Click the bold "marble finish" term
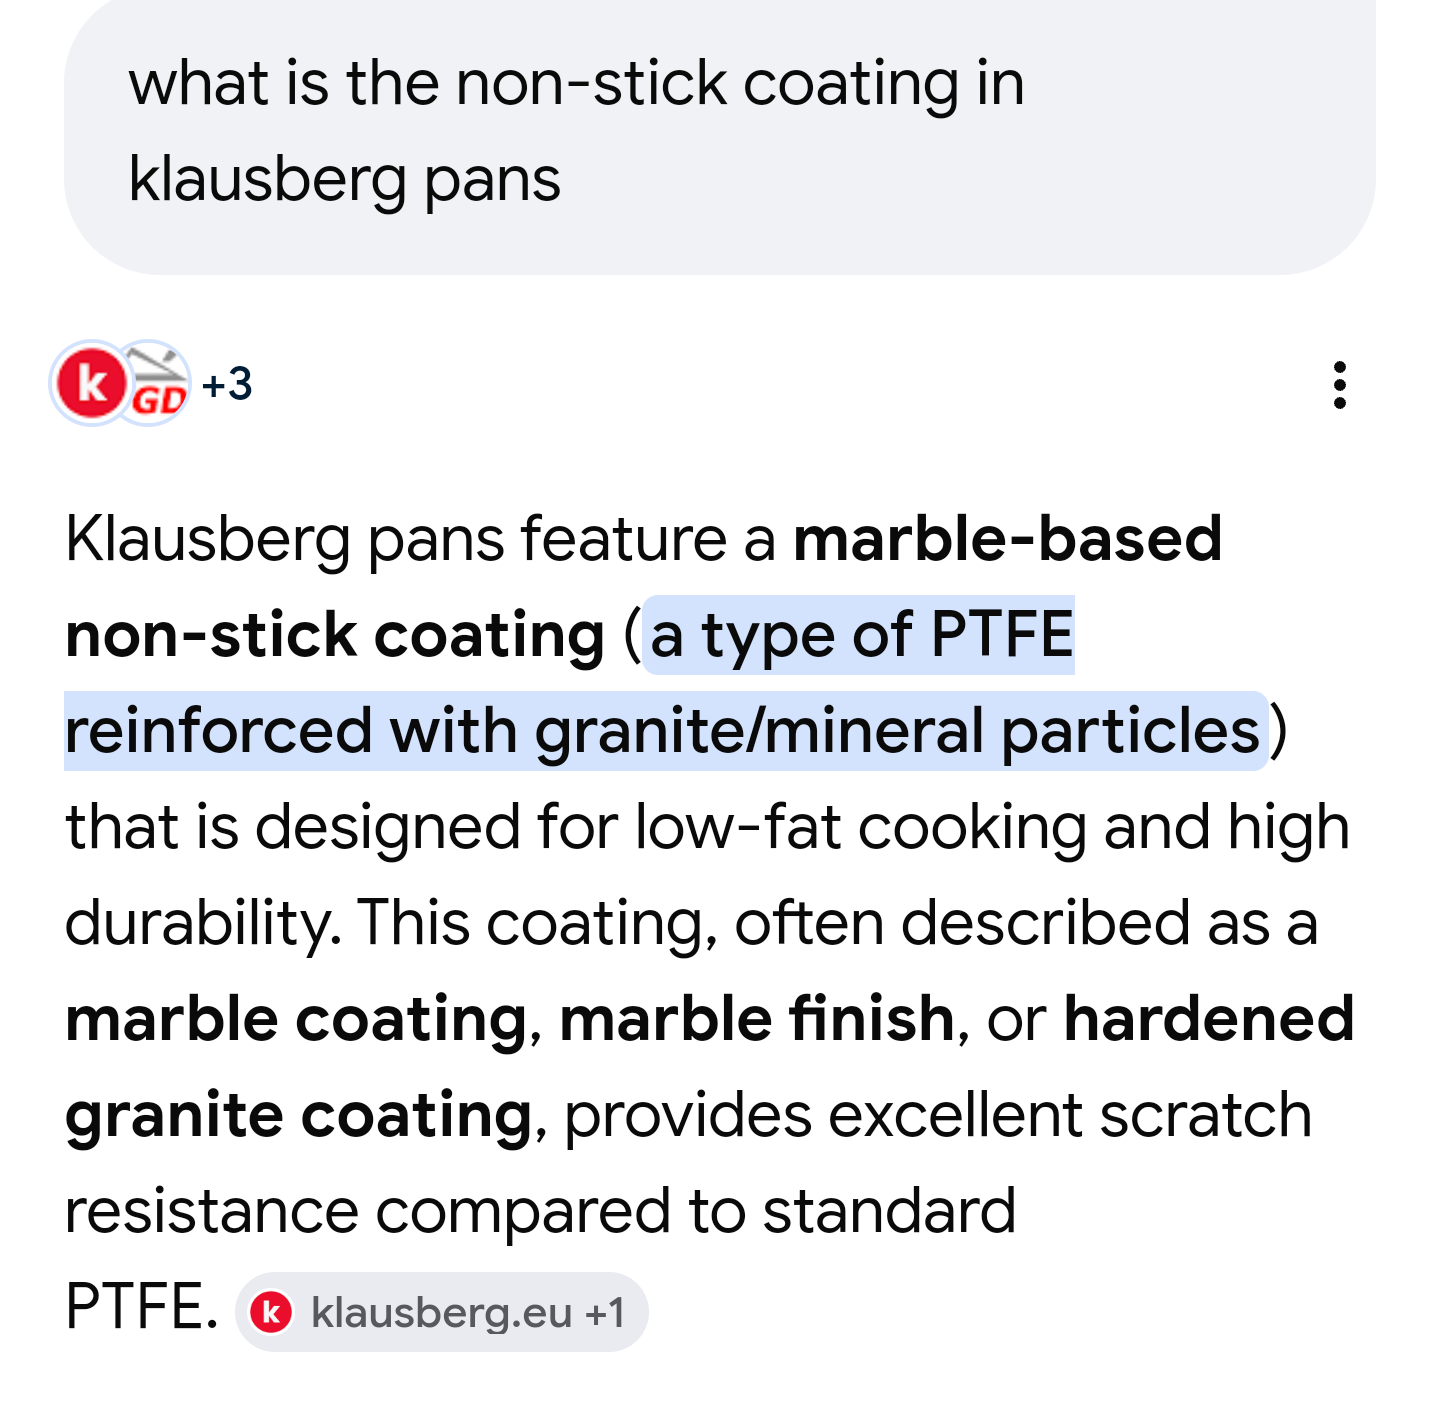Screen dimensions: 1440x1418 click(x=757, y=1019)
